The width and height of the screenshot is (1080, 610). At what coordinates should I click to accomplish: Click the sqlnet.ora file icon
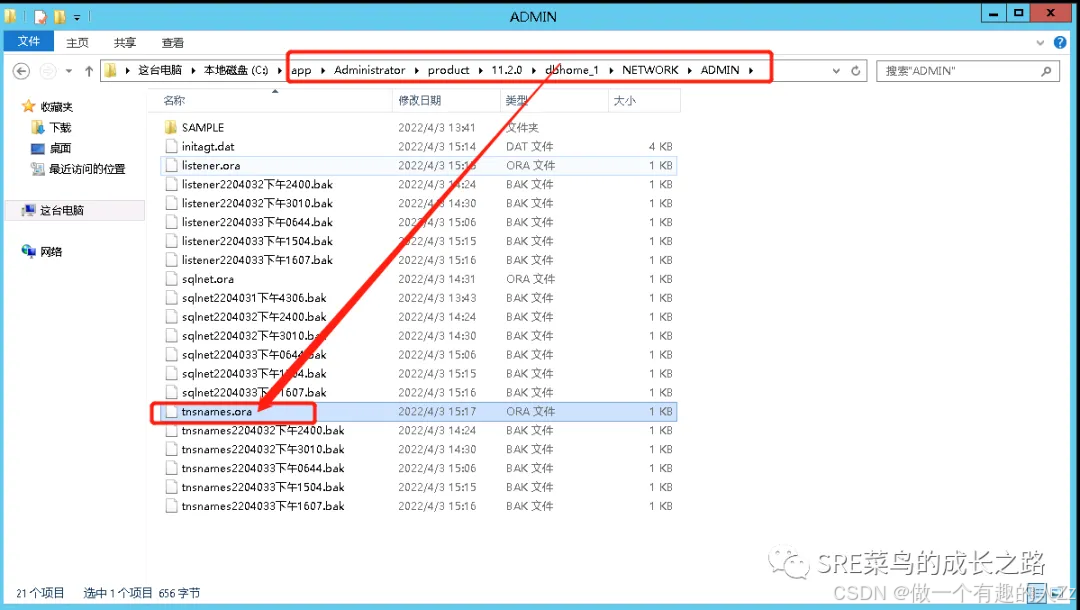coord(172,279)
